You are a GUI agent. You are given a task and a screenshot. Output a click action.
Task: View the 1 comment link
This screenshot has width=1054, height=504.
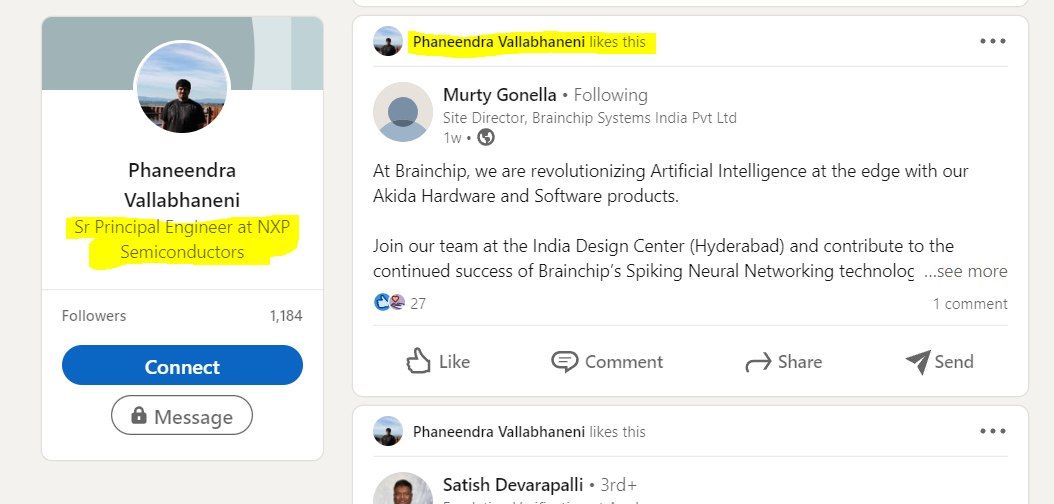point(970,303)
